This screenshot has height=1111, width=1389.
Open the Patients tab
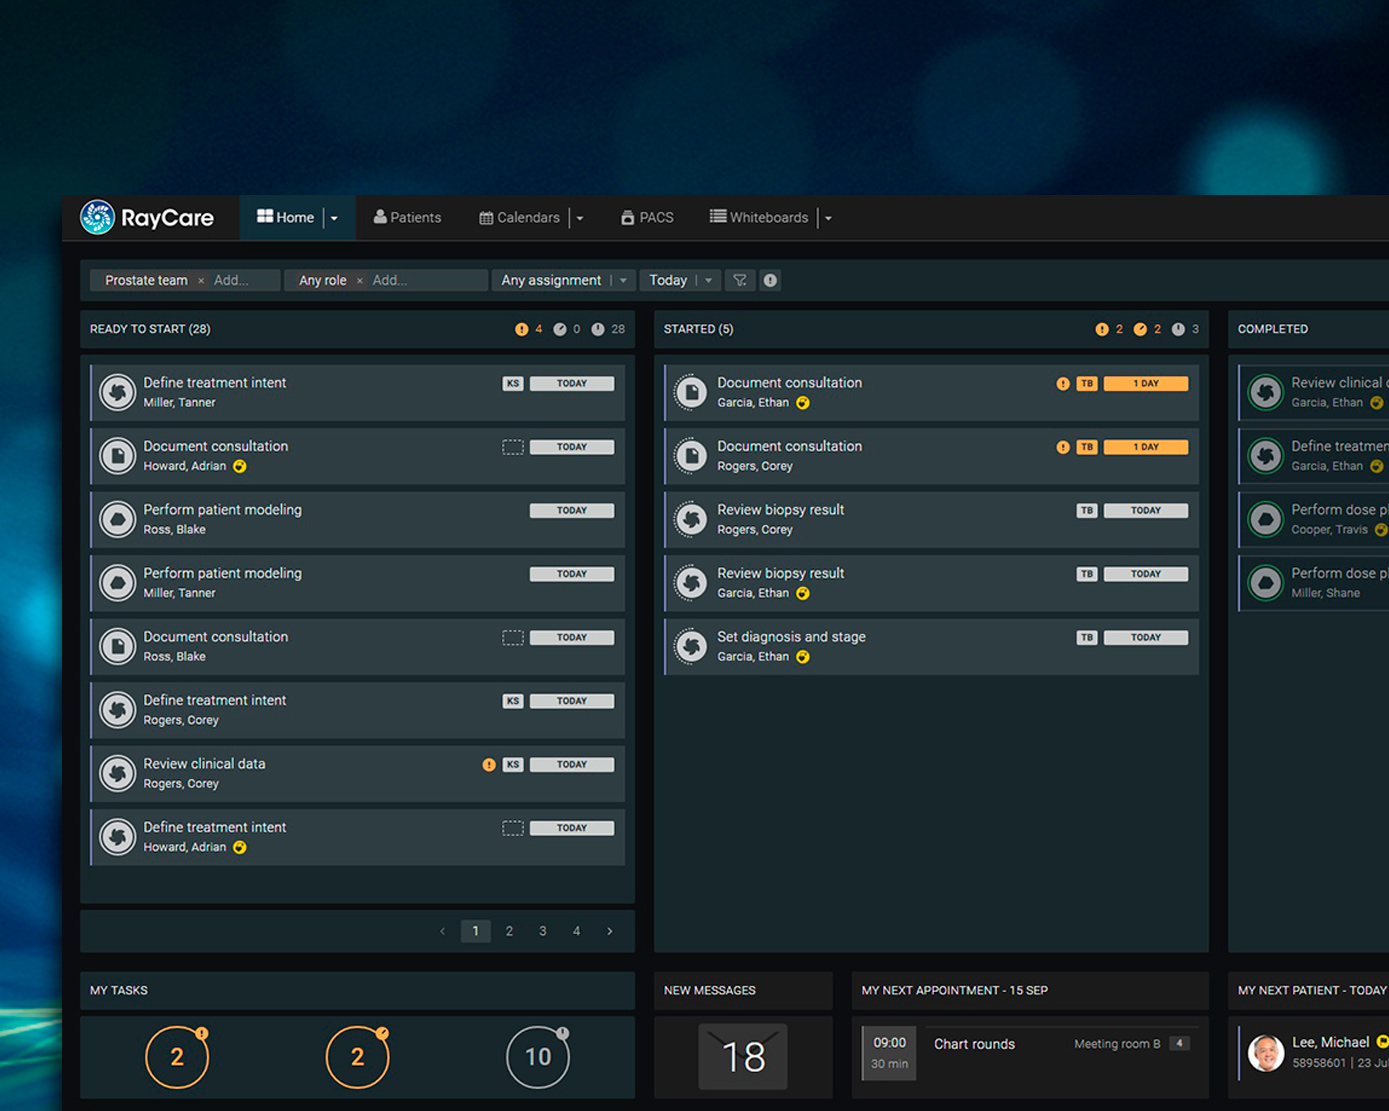pos(407,217)
